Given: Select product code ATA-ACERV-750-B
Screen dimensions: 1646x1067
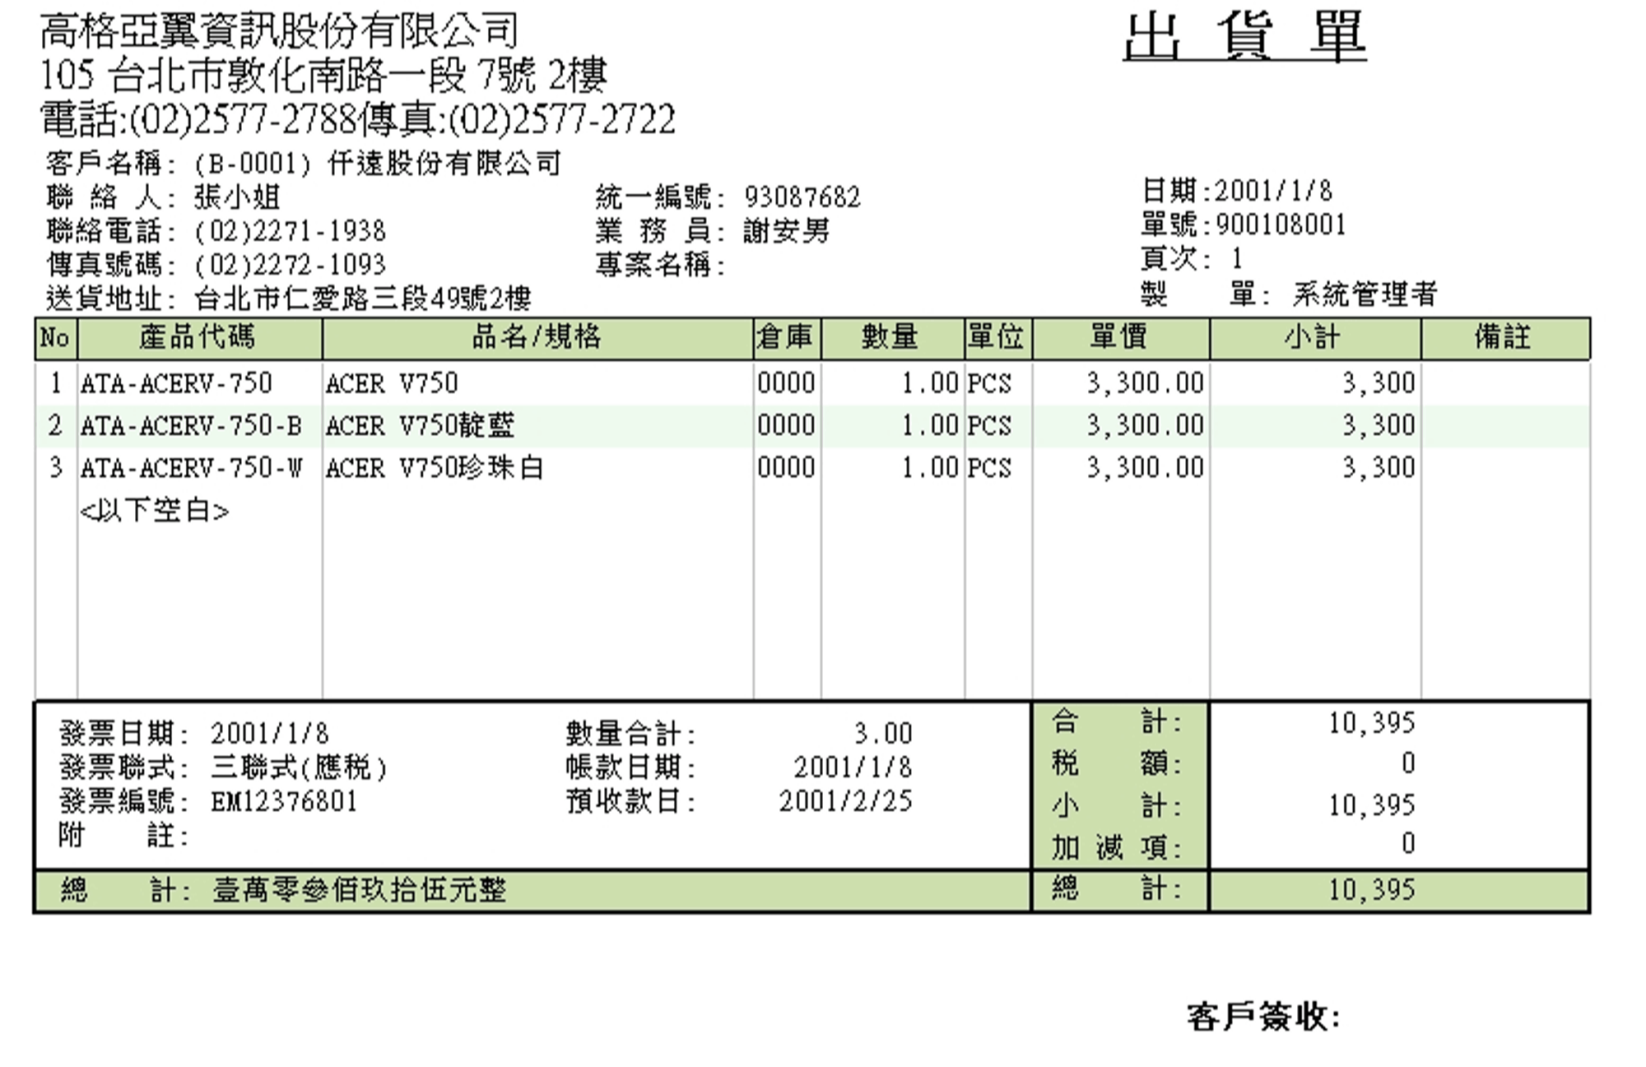Looking at the screenshot, I should tap(191, 426).
